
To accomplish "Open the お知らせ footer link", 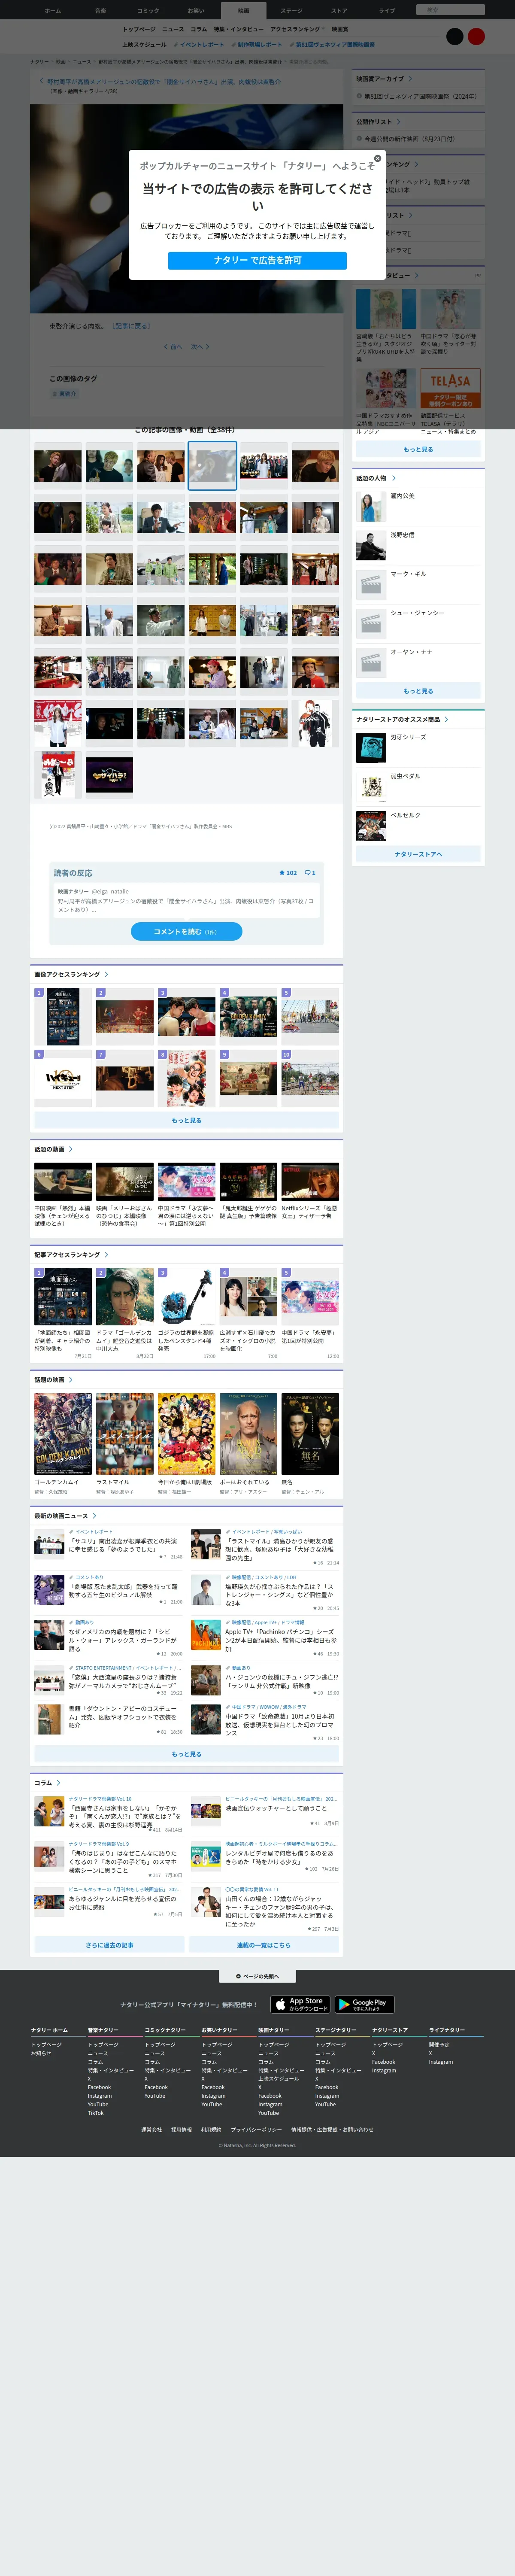I will 41,2053.
